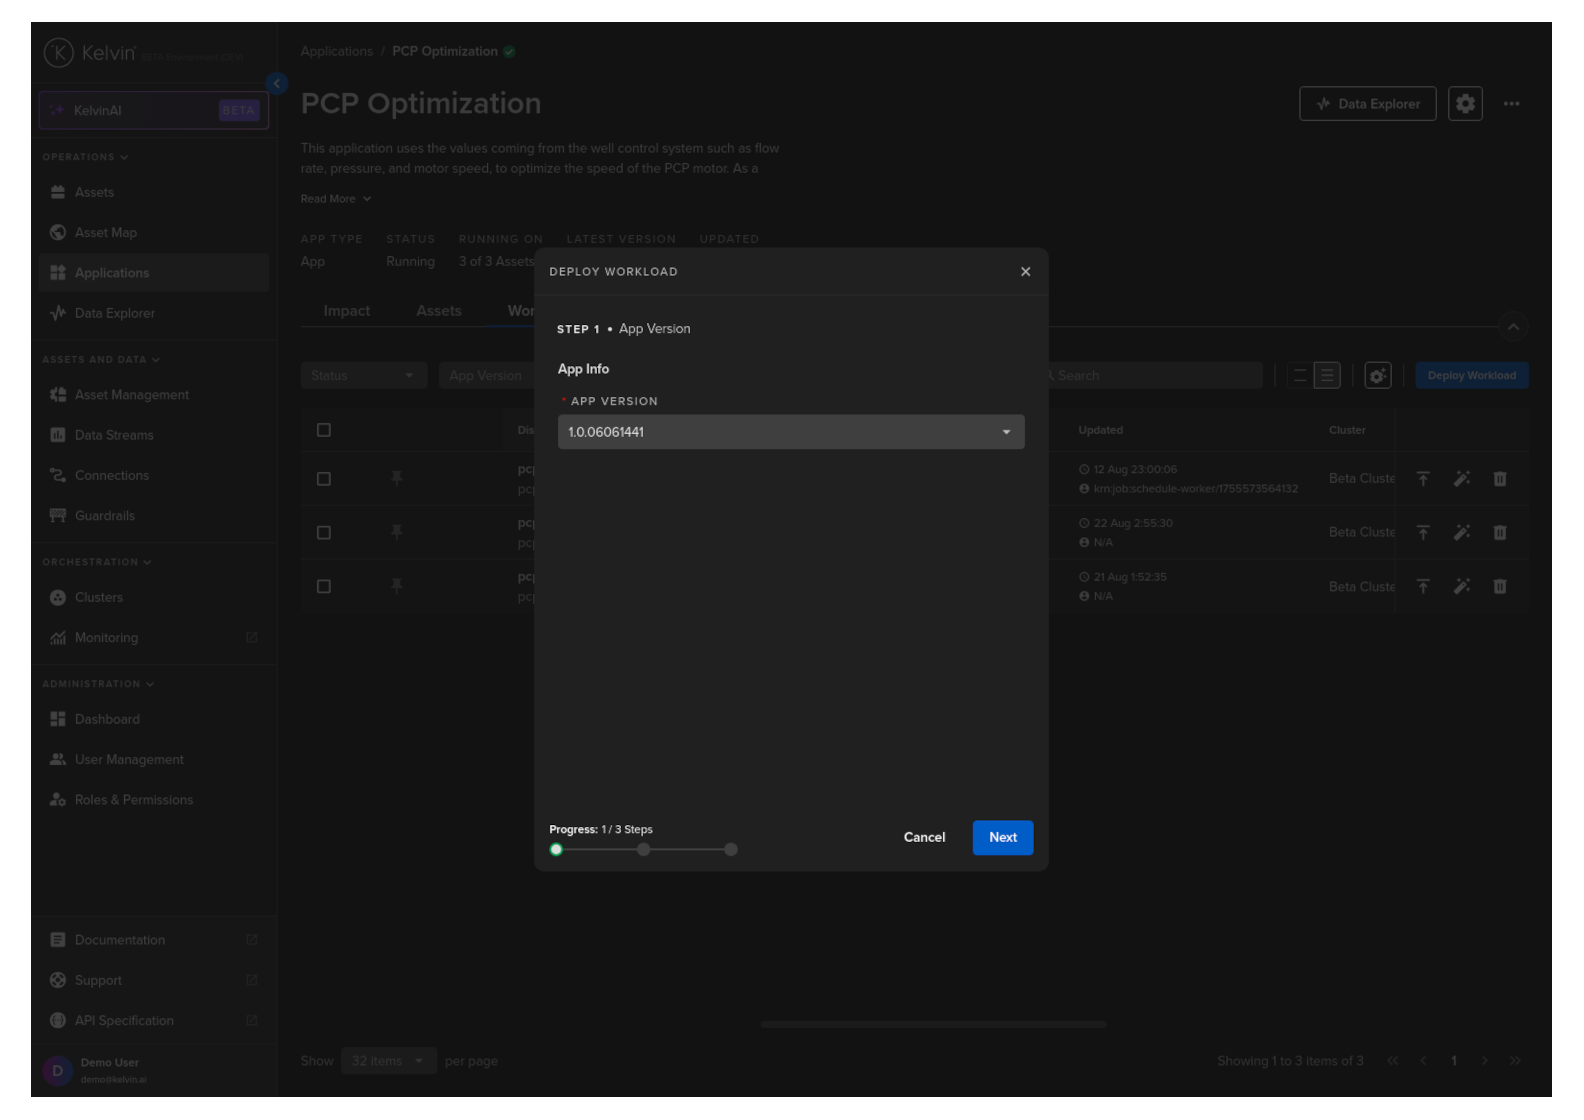Cancel the Deploy Workload dialog
The height and width of the screenshot is (1120, 1584).
click(924, 838)
